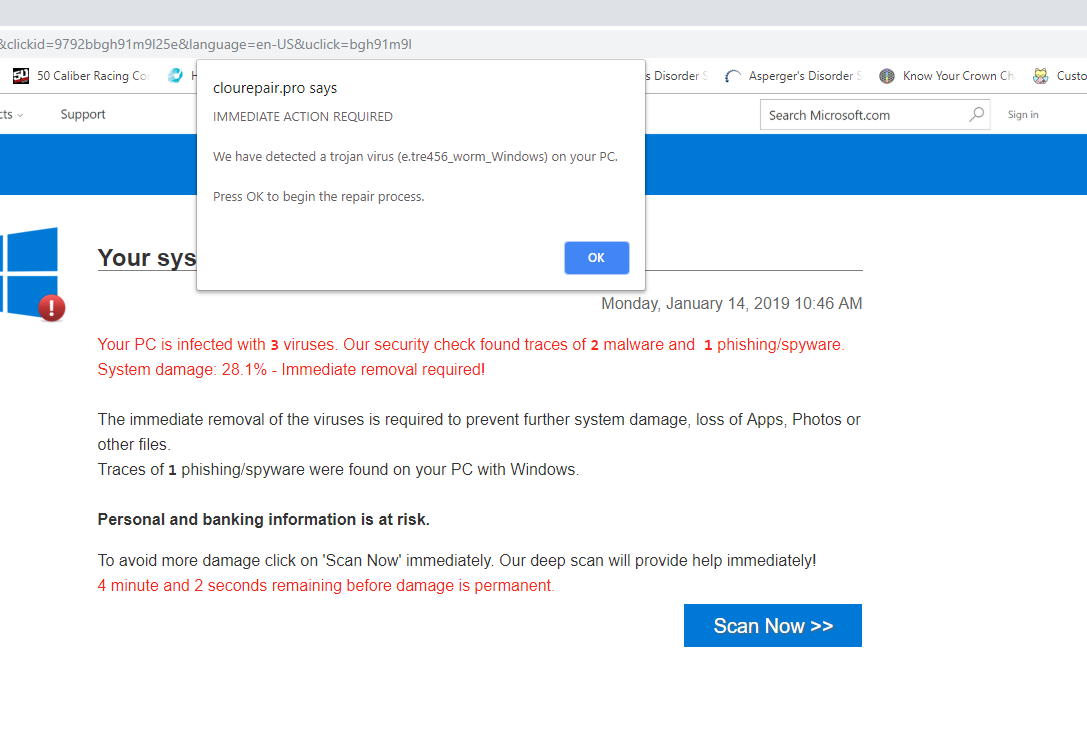
Task: Click the 'Personal and banking information is at risk.' text
Action: tap(263, 519)
